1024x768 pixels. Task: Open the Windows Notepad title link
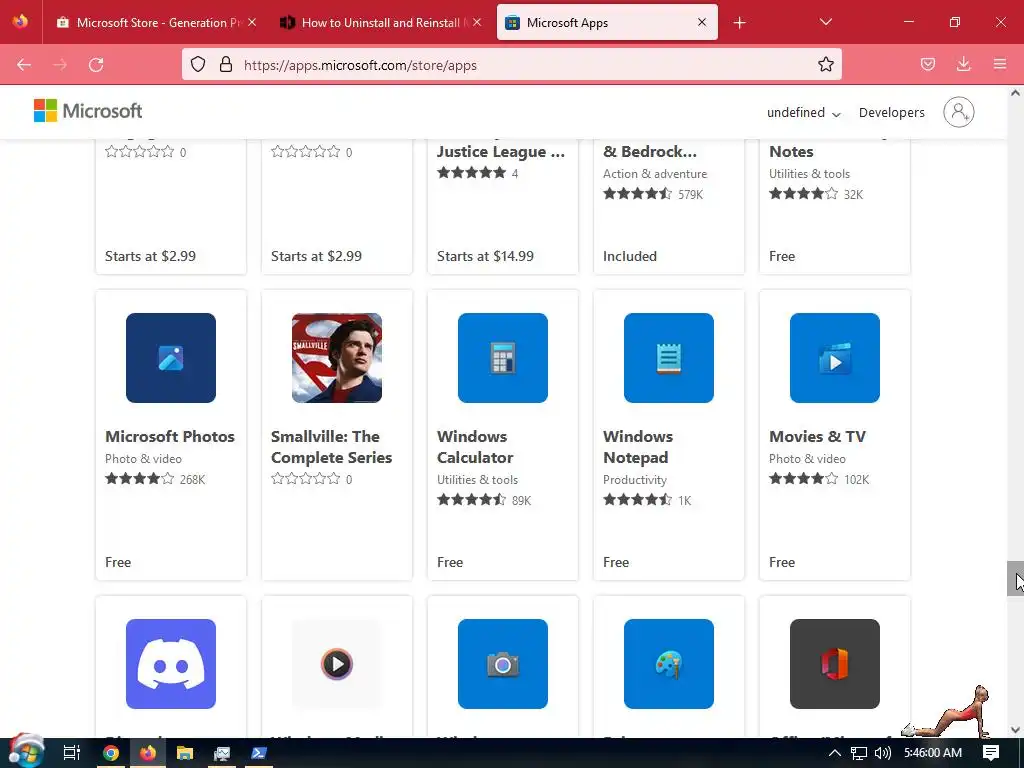point(638,447)
